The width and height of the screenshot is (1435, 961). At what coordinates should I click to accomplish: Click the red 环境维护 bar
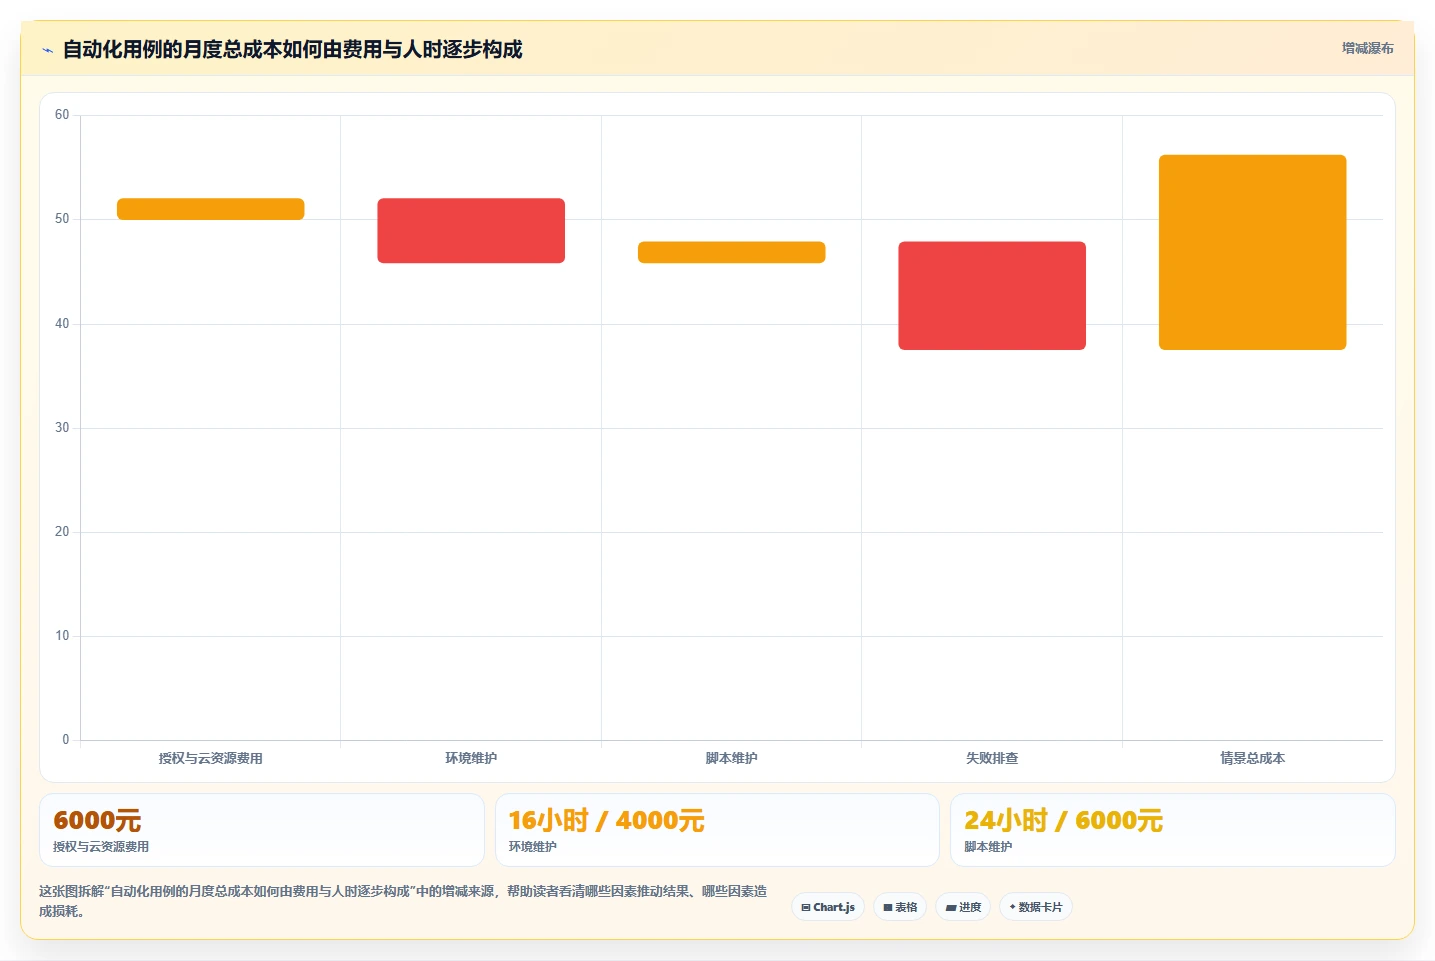471,231
